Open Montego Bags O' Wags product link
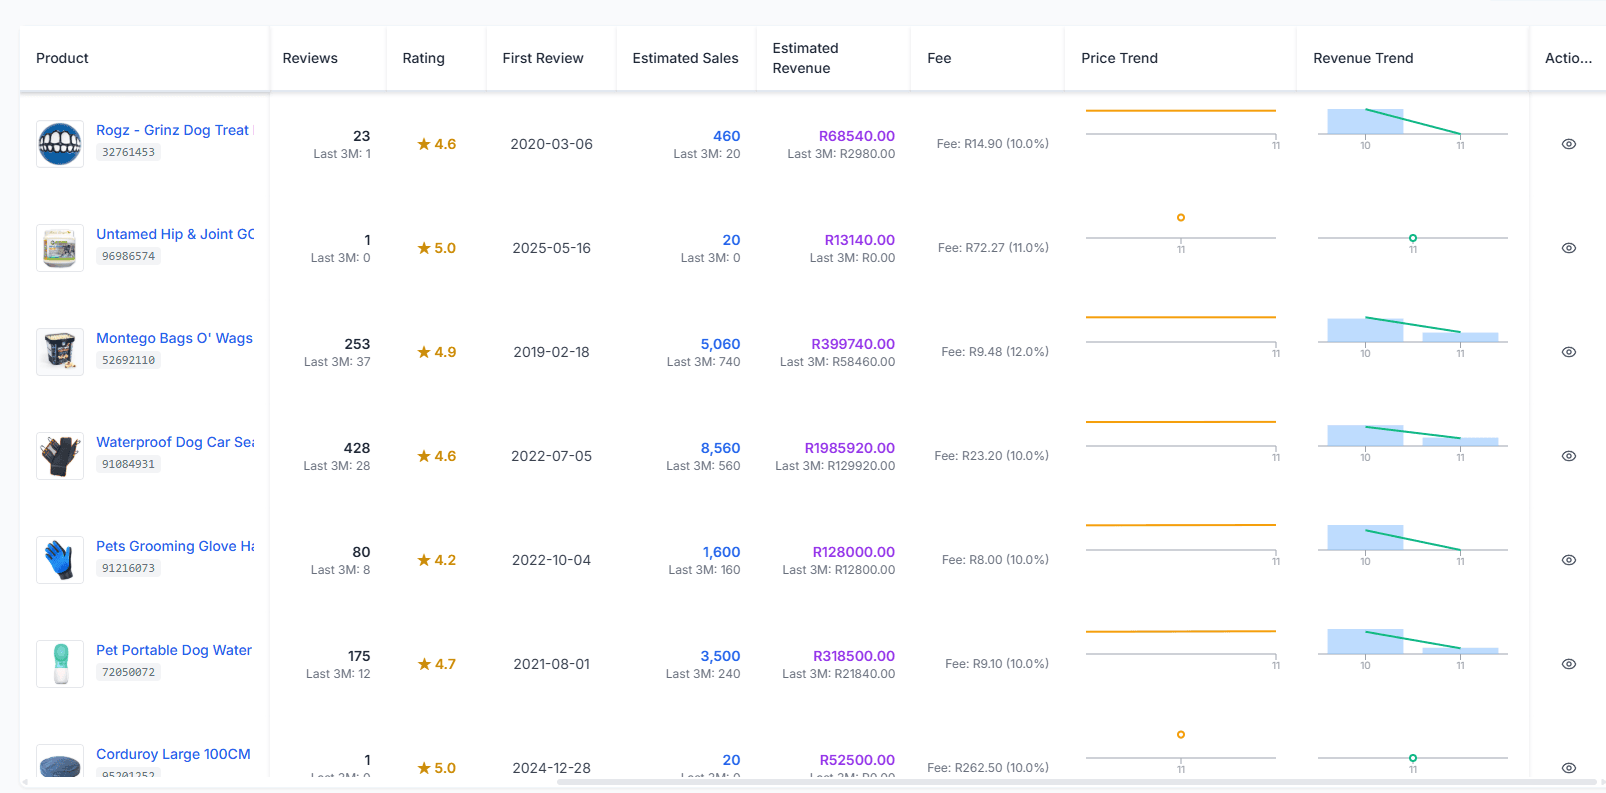 point(174,338)
